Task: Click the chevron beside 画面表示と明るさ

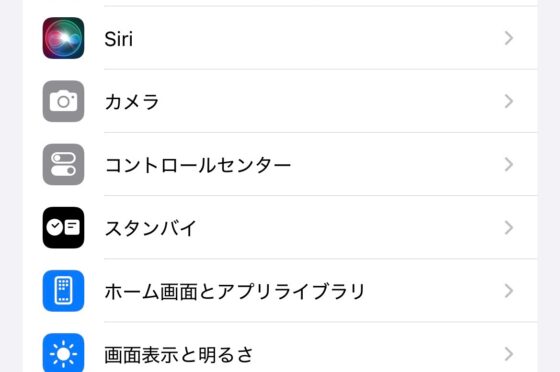Action: coord(509,354)
